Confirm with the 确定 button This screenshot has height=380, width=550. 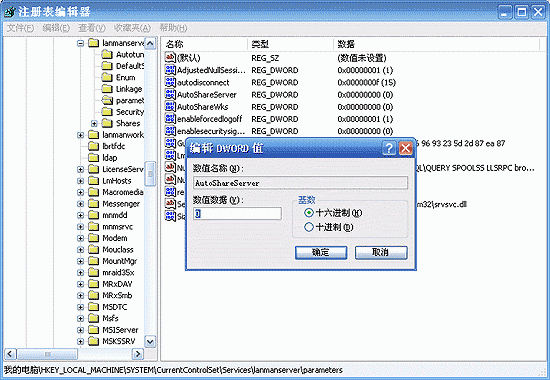tap(321, 253)
